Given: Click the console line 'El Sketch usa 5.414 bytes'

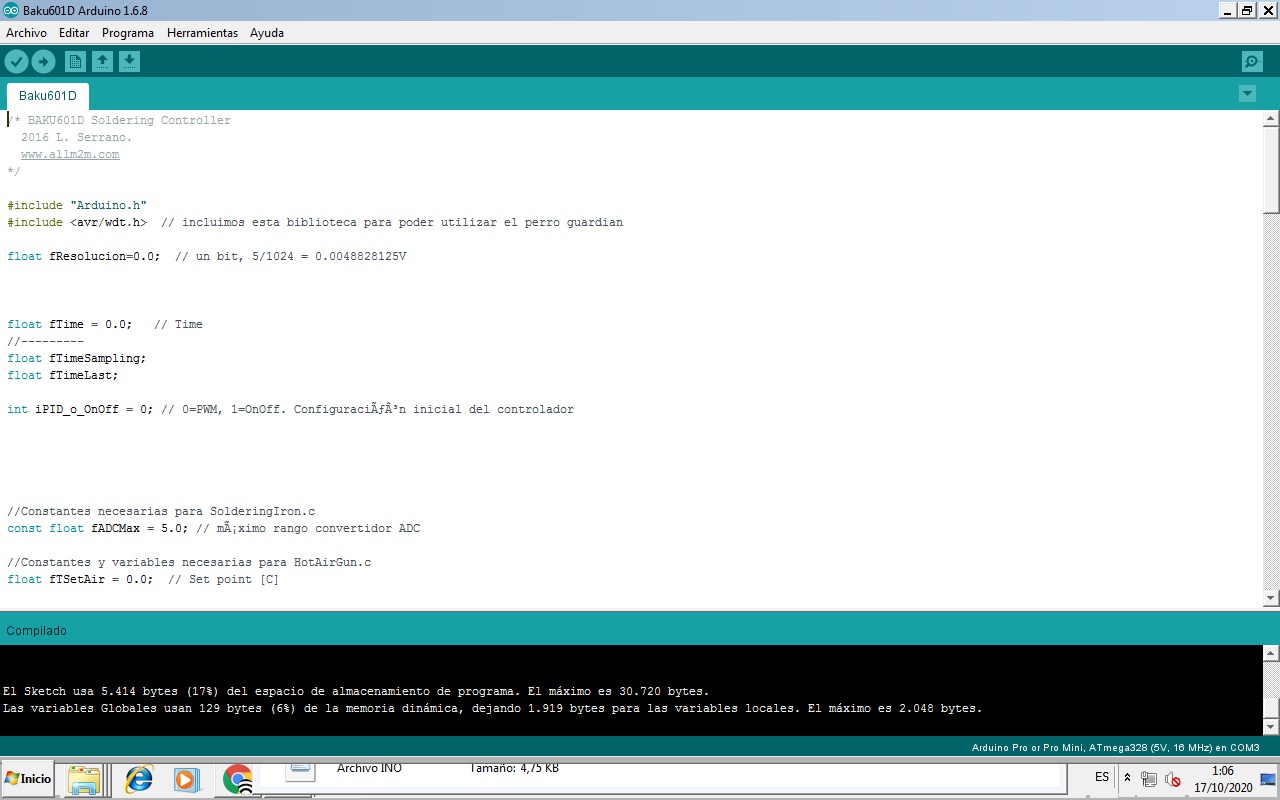Looking at the screenshot, I should [x=356, y=691].
